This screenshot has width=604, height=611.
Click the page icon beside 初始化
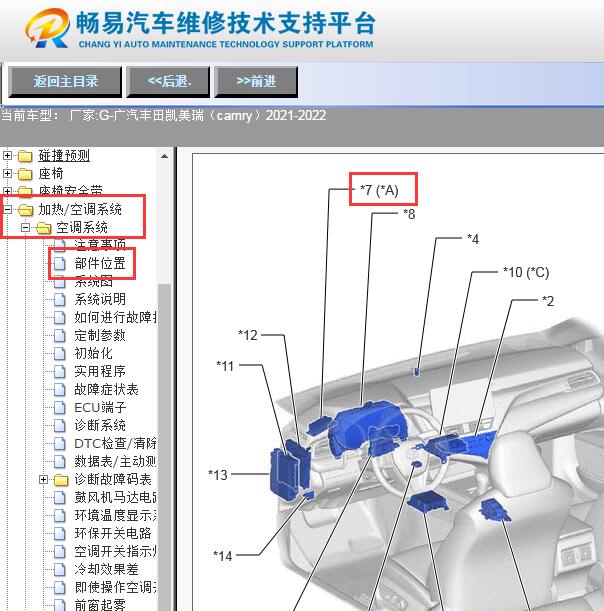point(59,353)
